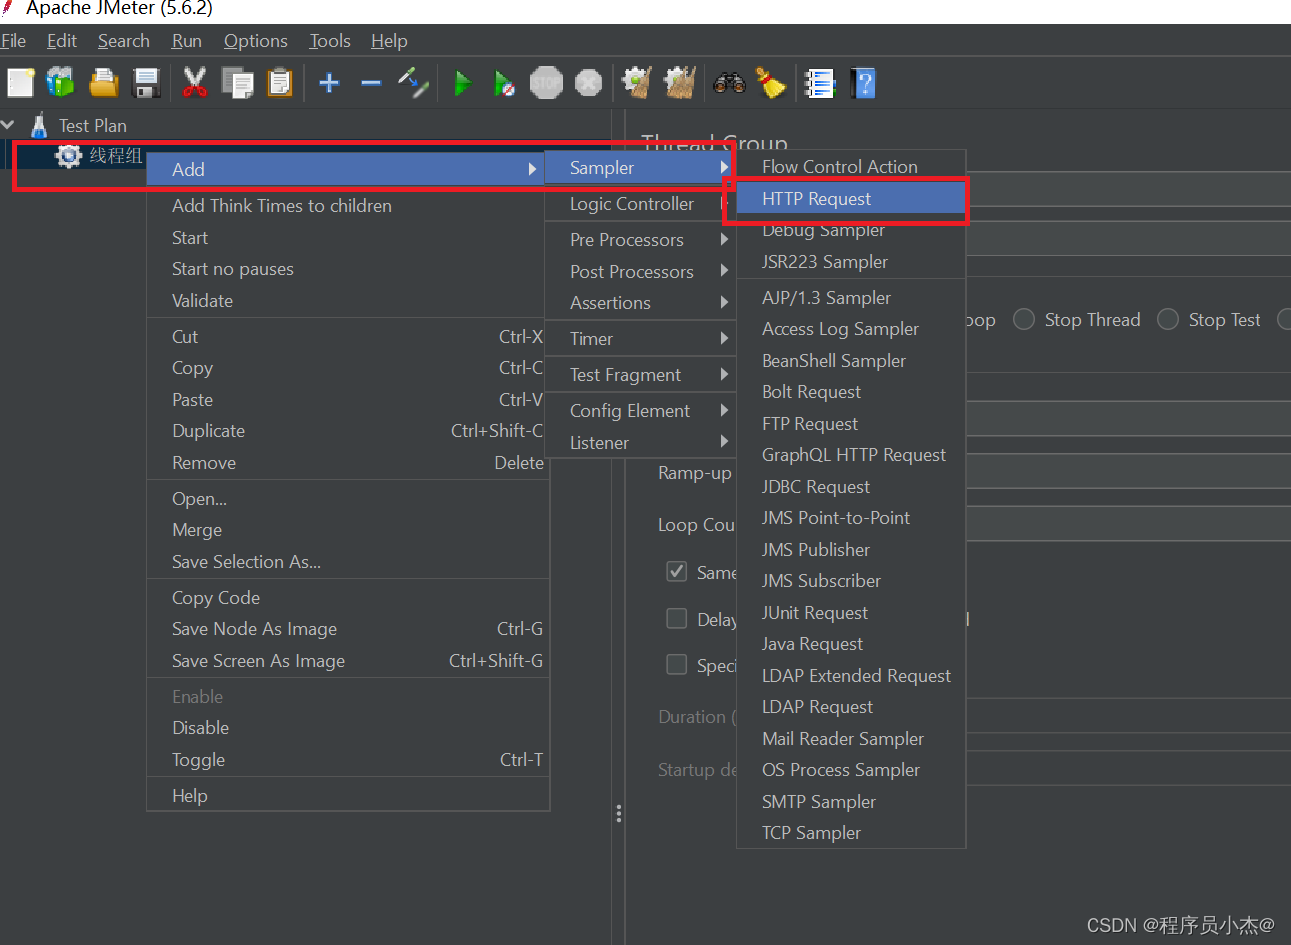This screenshot has width=1291, height=945.
Task: Click the Cut scissors icon
Action: point(194,83)
